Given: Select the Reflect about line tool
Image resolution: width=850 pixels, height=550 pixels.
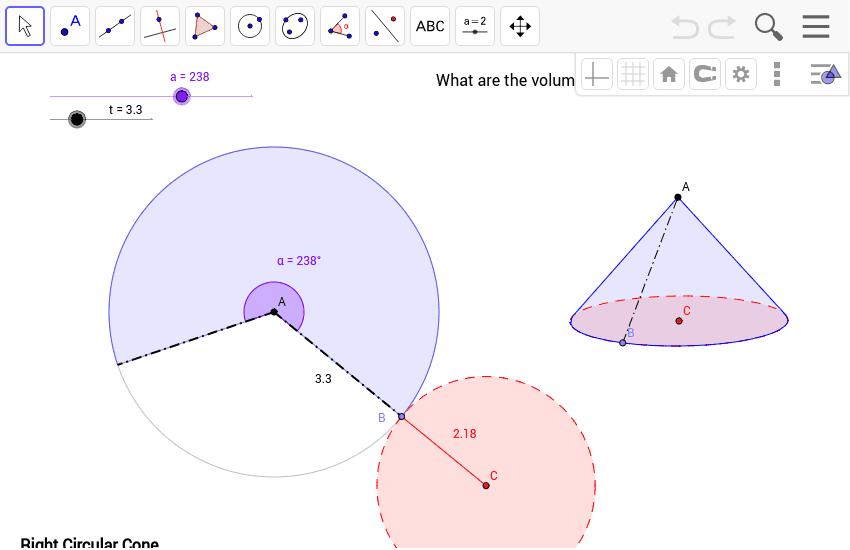Looking at the screenshot, I should [385, 26].
